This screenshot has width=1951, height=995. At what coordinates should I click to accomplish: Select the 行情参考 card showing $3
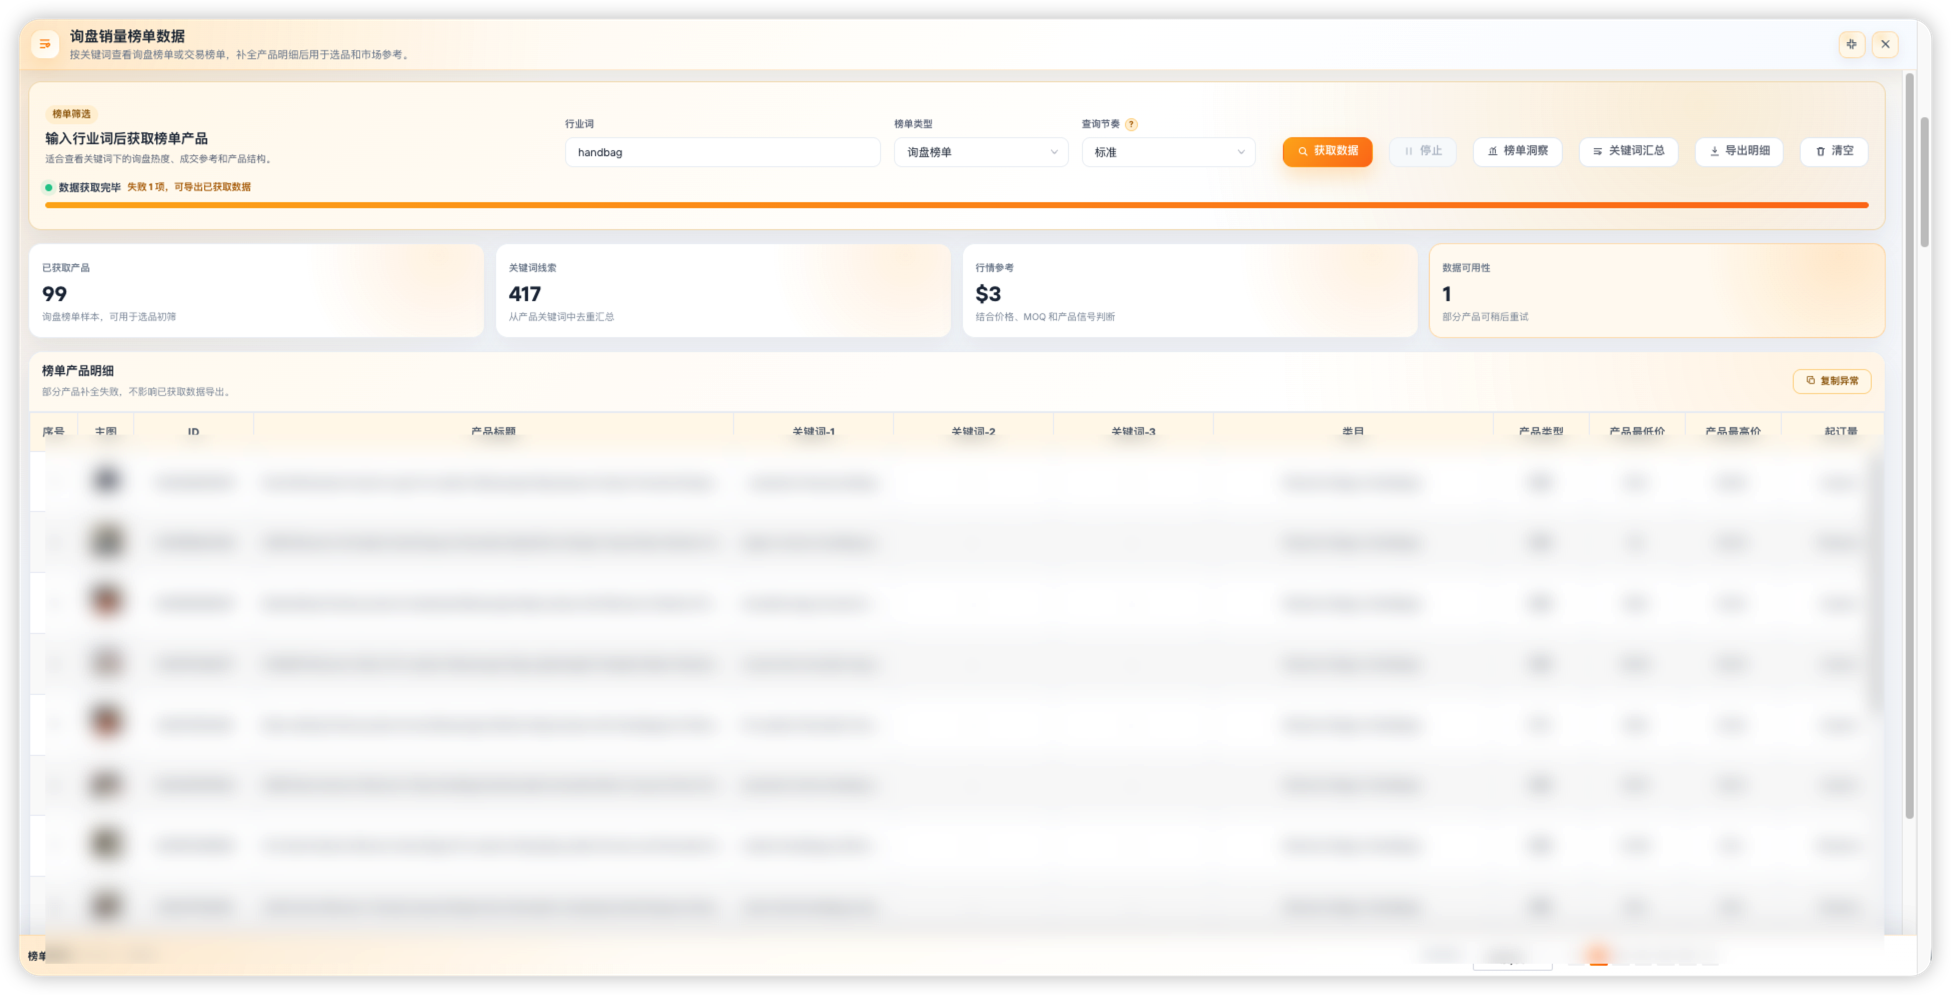(x=1190, y=291)
